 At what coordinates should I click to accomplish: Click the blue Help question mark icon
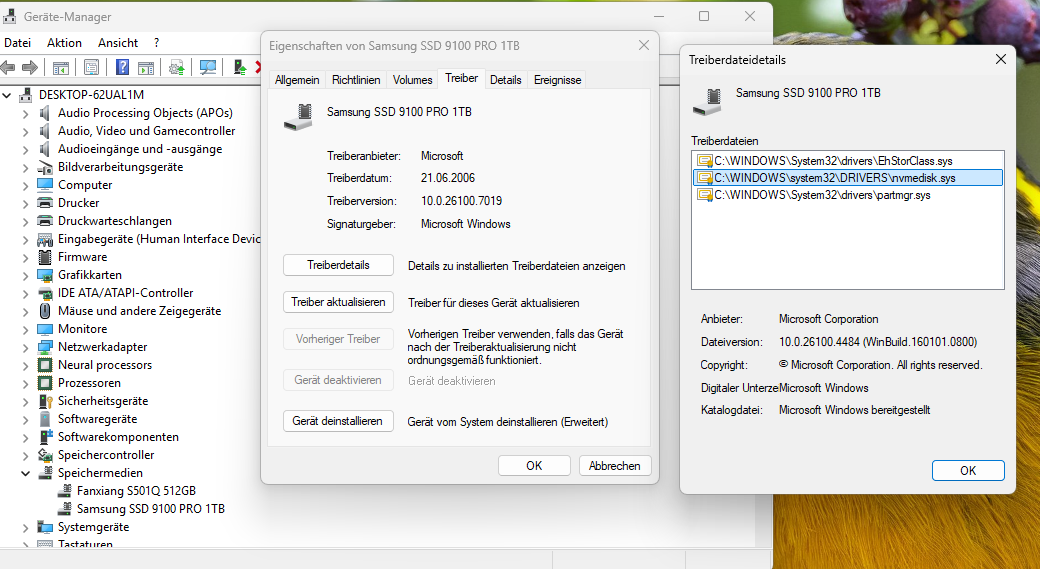coord(123,67)
